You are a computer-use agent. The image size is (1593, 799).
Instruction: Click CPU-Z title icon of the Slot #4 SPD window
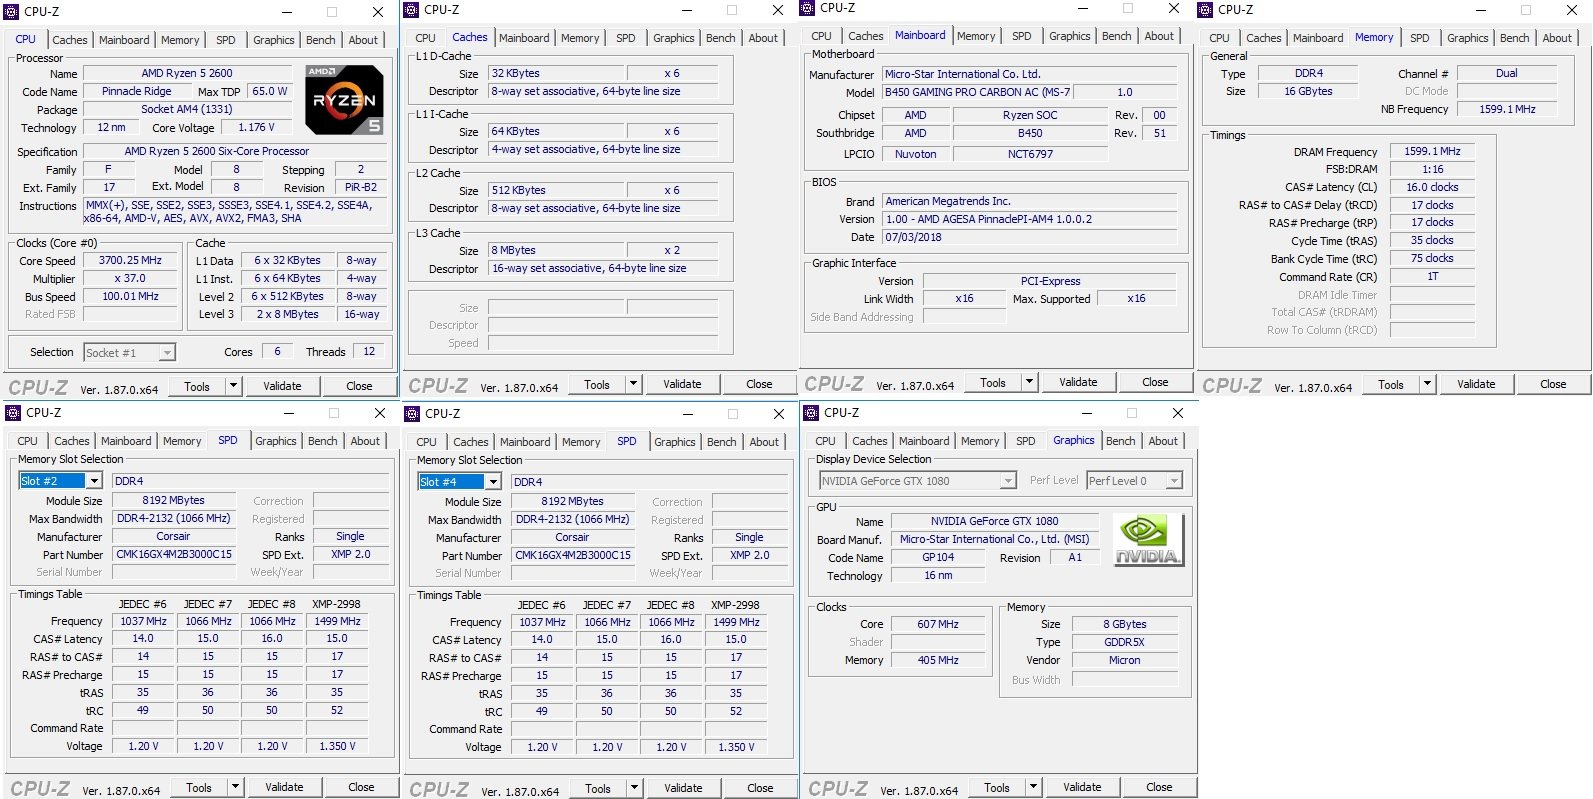pyautogui.click(x=412, y=414)
